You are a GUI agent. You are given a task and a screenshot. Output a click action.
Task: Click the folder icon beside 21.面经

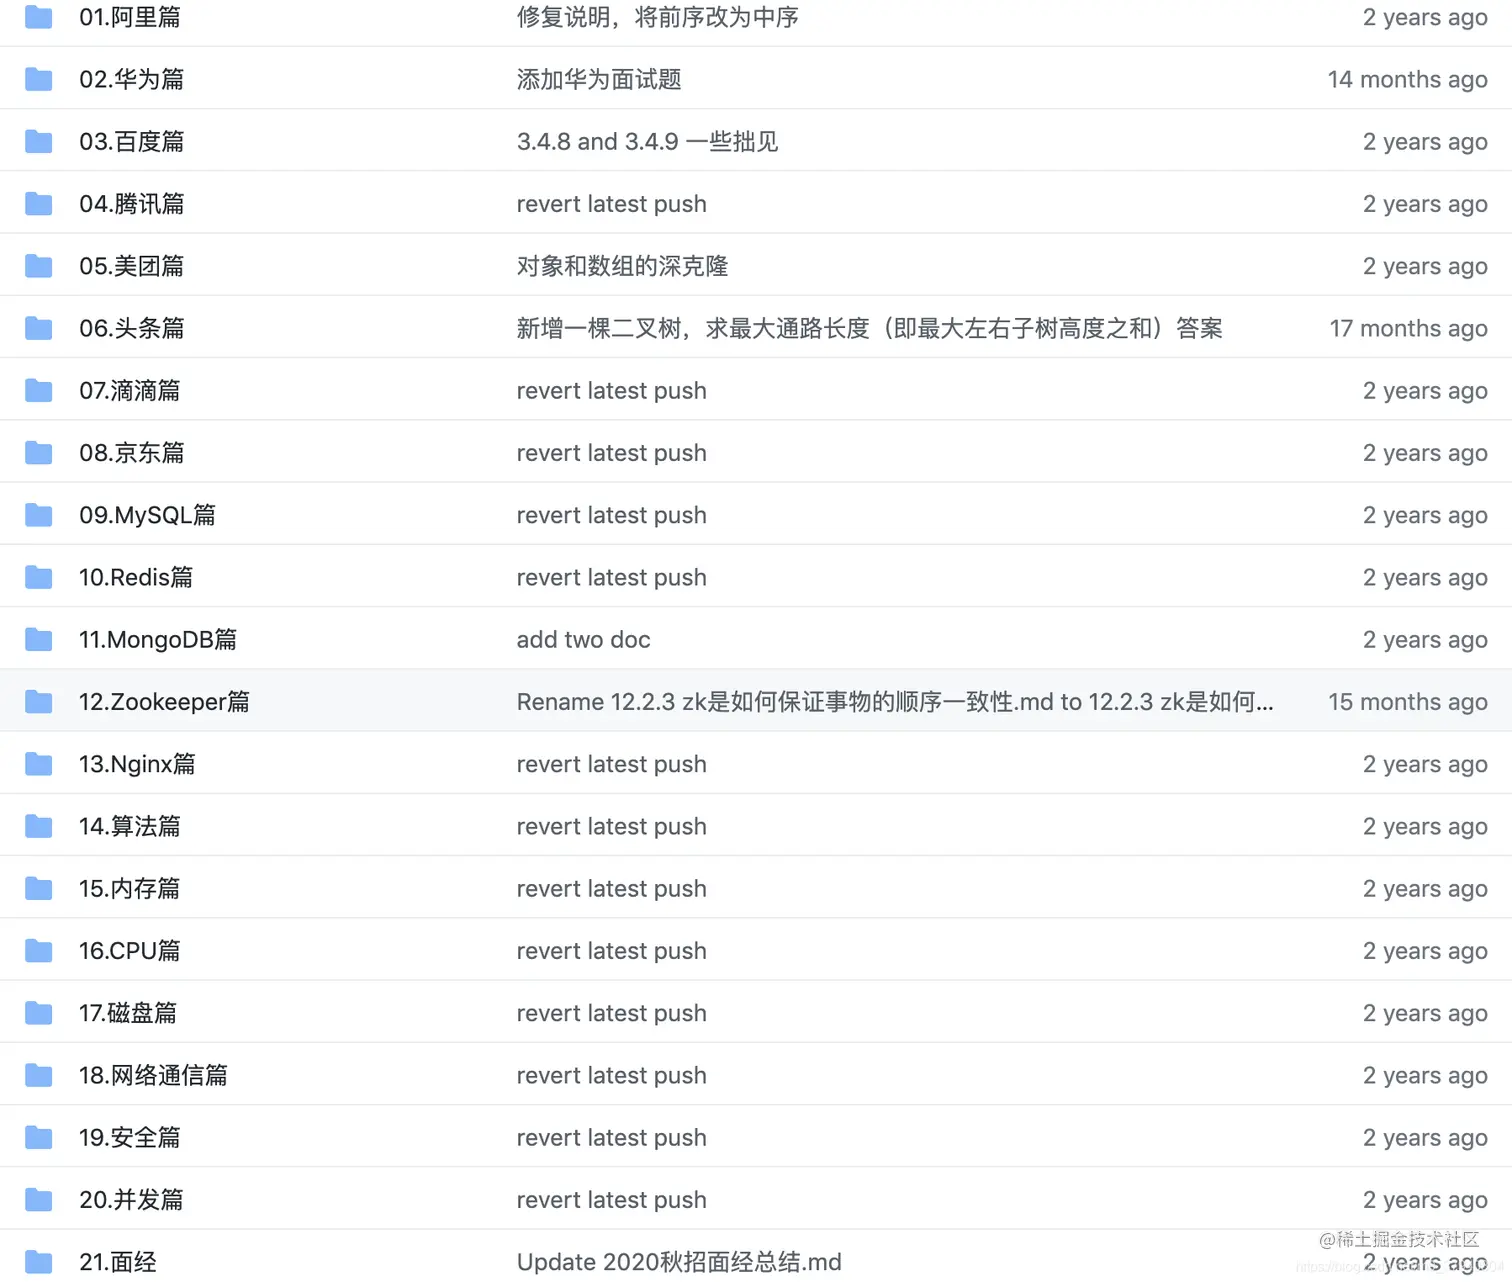tap(38, 1262)
